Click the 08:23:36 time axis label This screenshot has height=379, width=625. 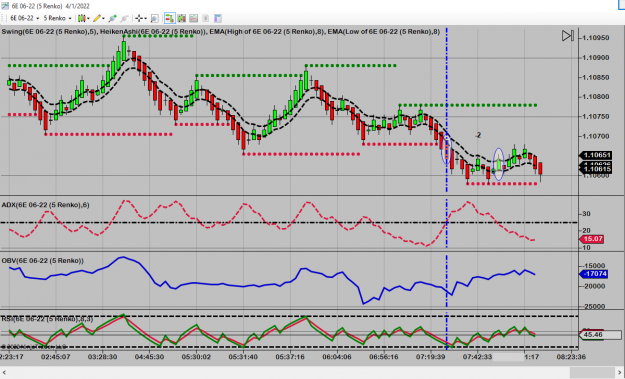coord(571,357)
